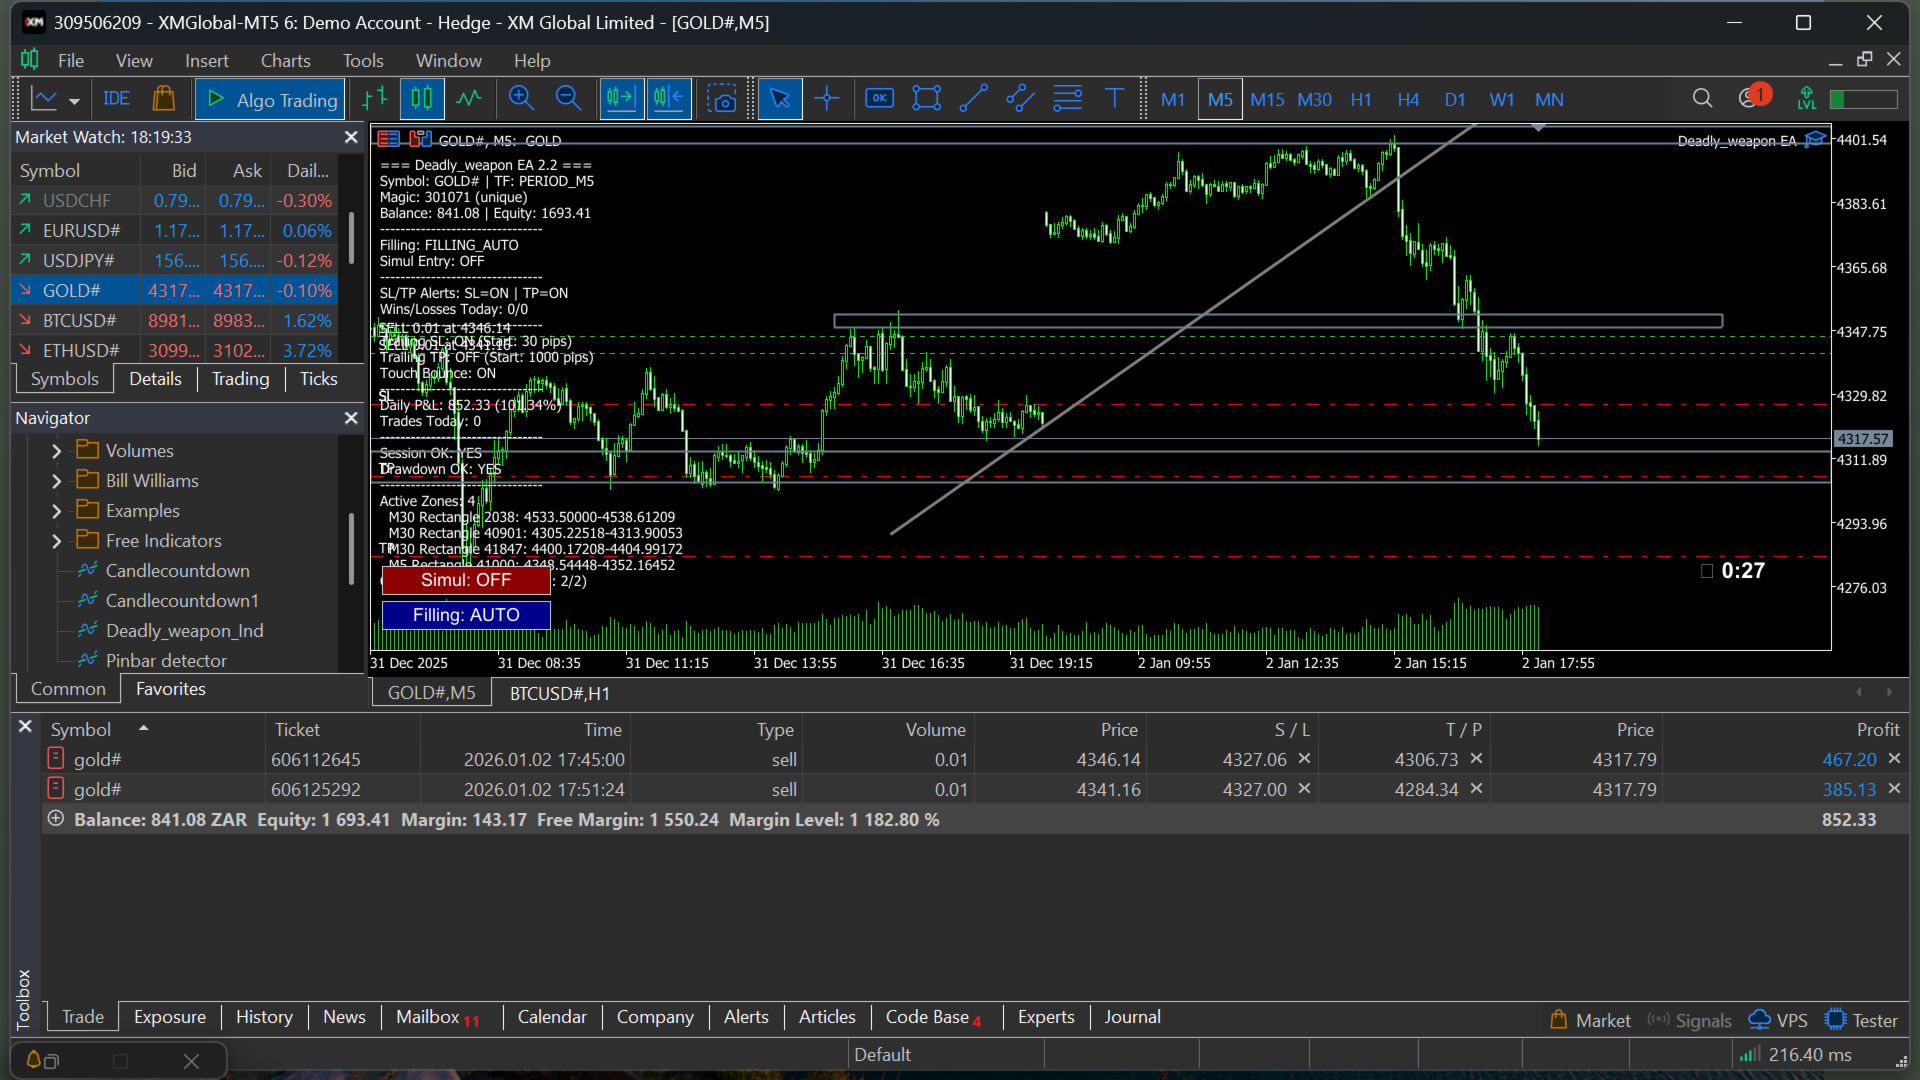Select the crosshair cursor tool

click(x=826, y=99)
